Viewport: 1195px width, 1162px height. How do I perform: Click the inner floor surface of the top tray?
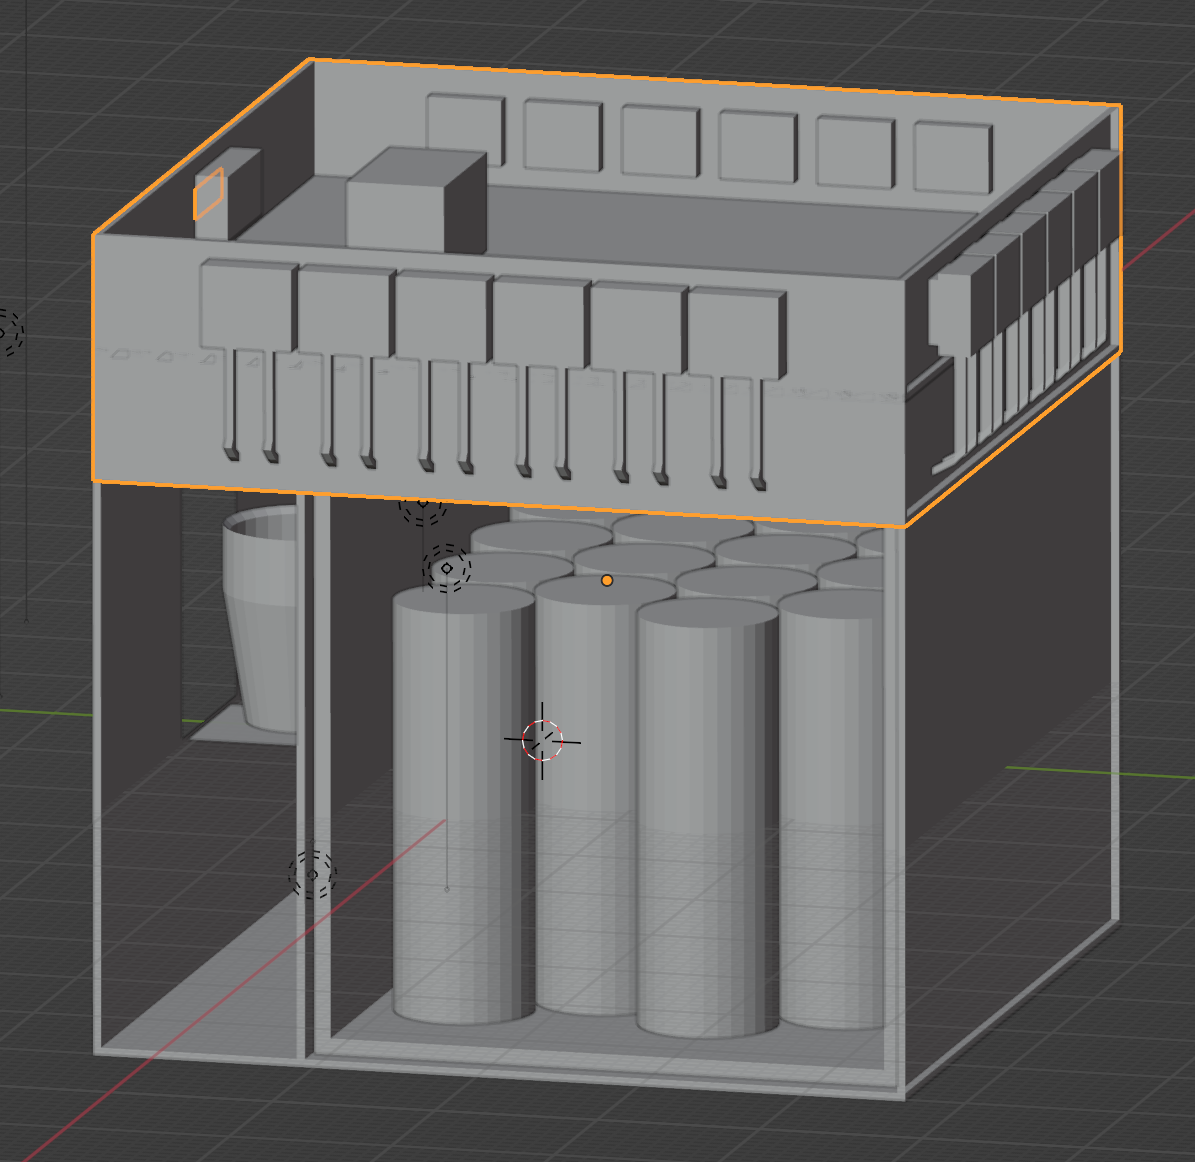tap(700, 228)
